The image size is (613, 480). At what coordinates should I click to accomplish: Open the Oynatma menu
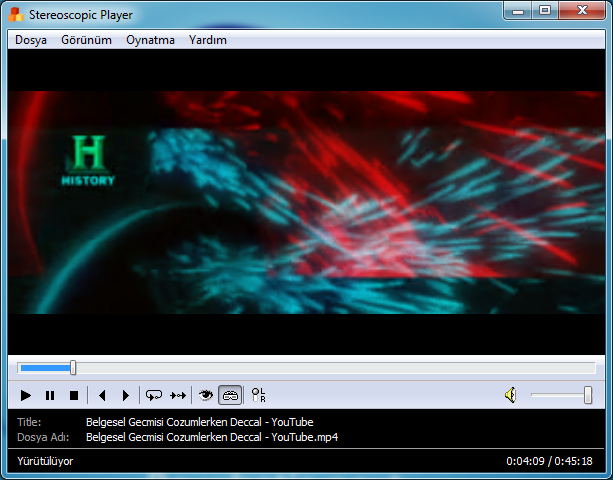click(150, 40)
